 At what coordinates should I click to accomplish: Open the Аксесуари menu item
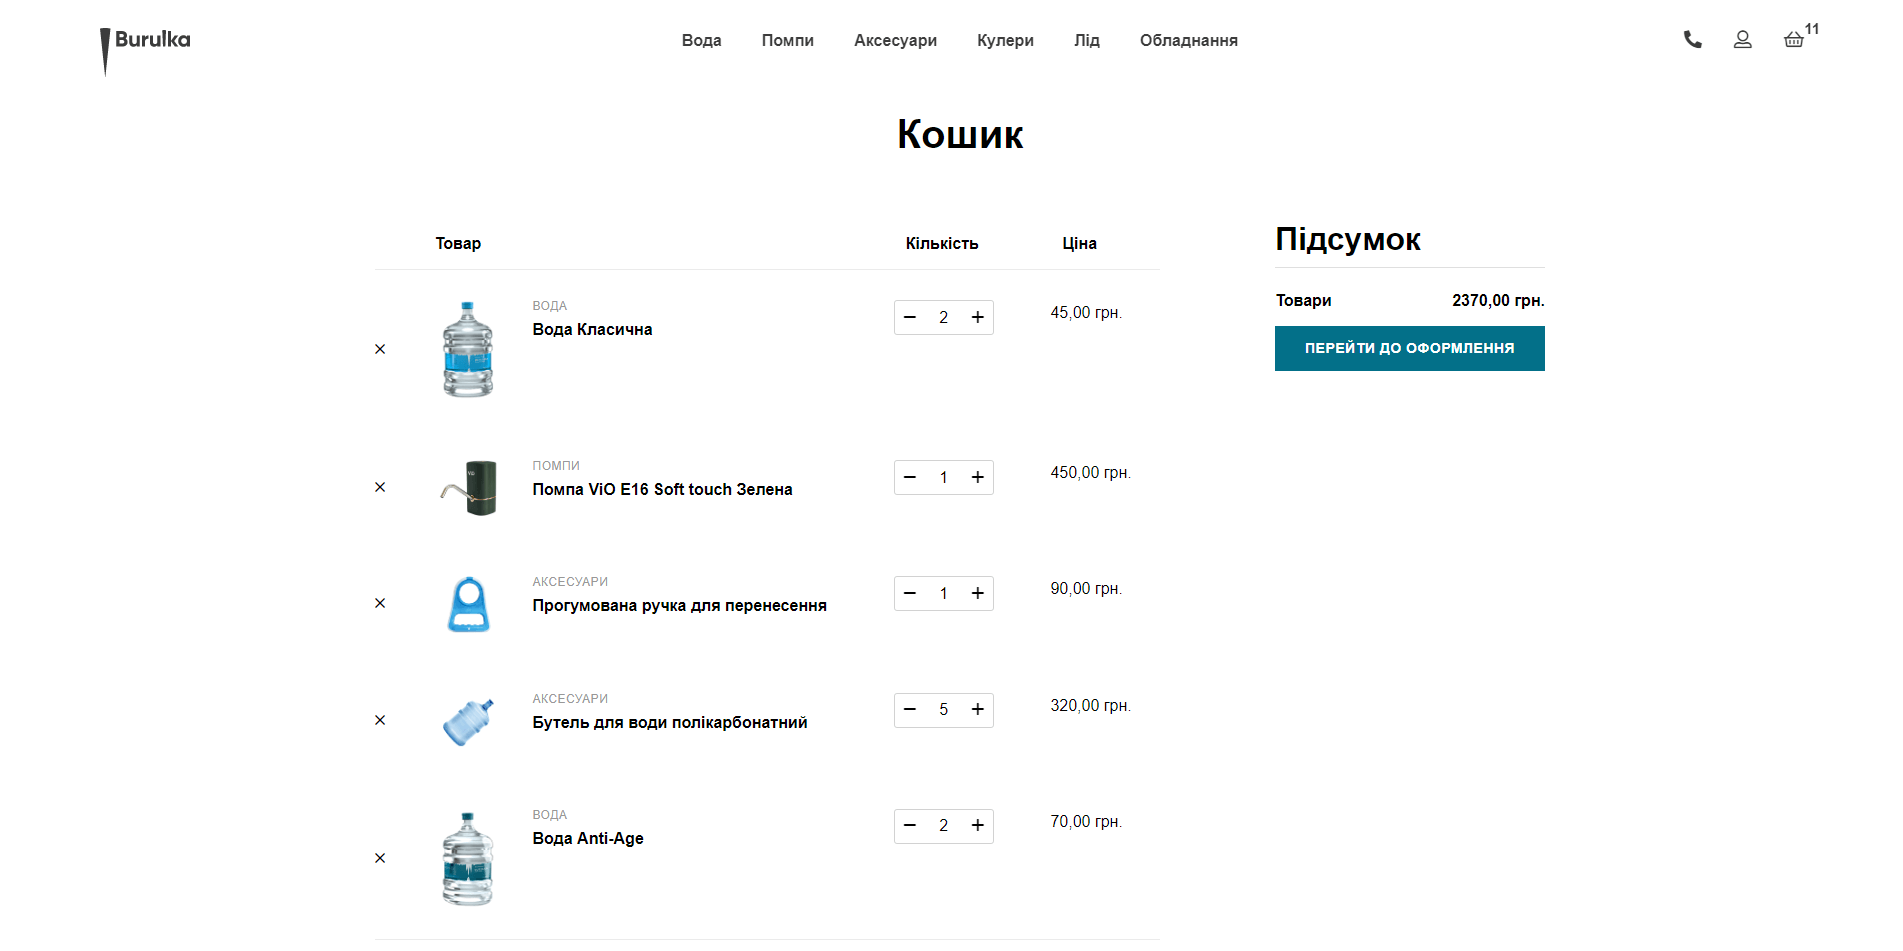895,40
